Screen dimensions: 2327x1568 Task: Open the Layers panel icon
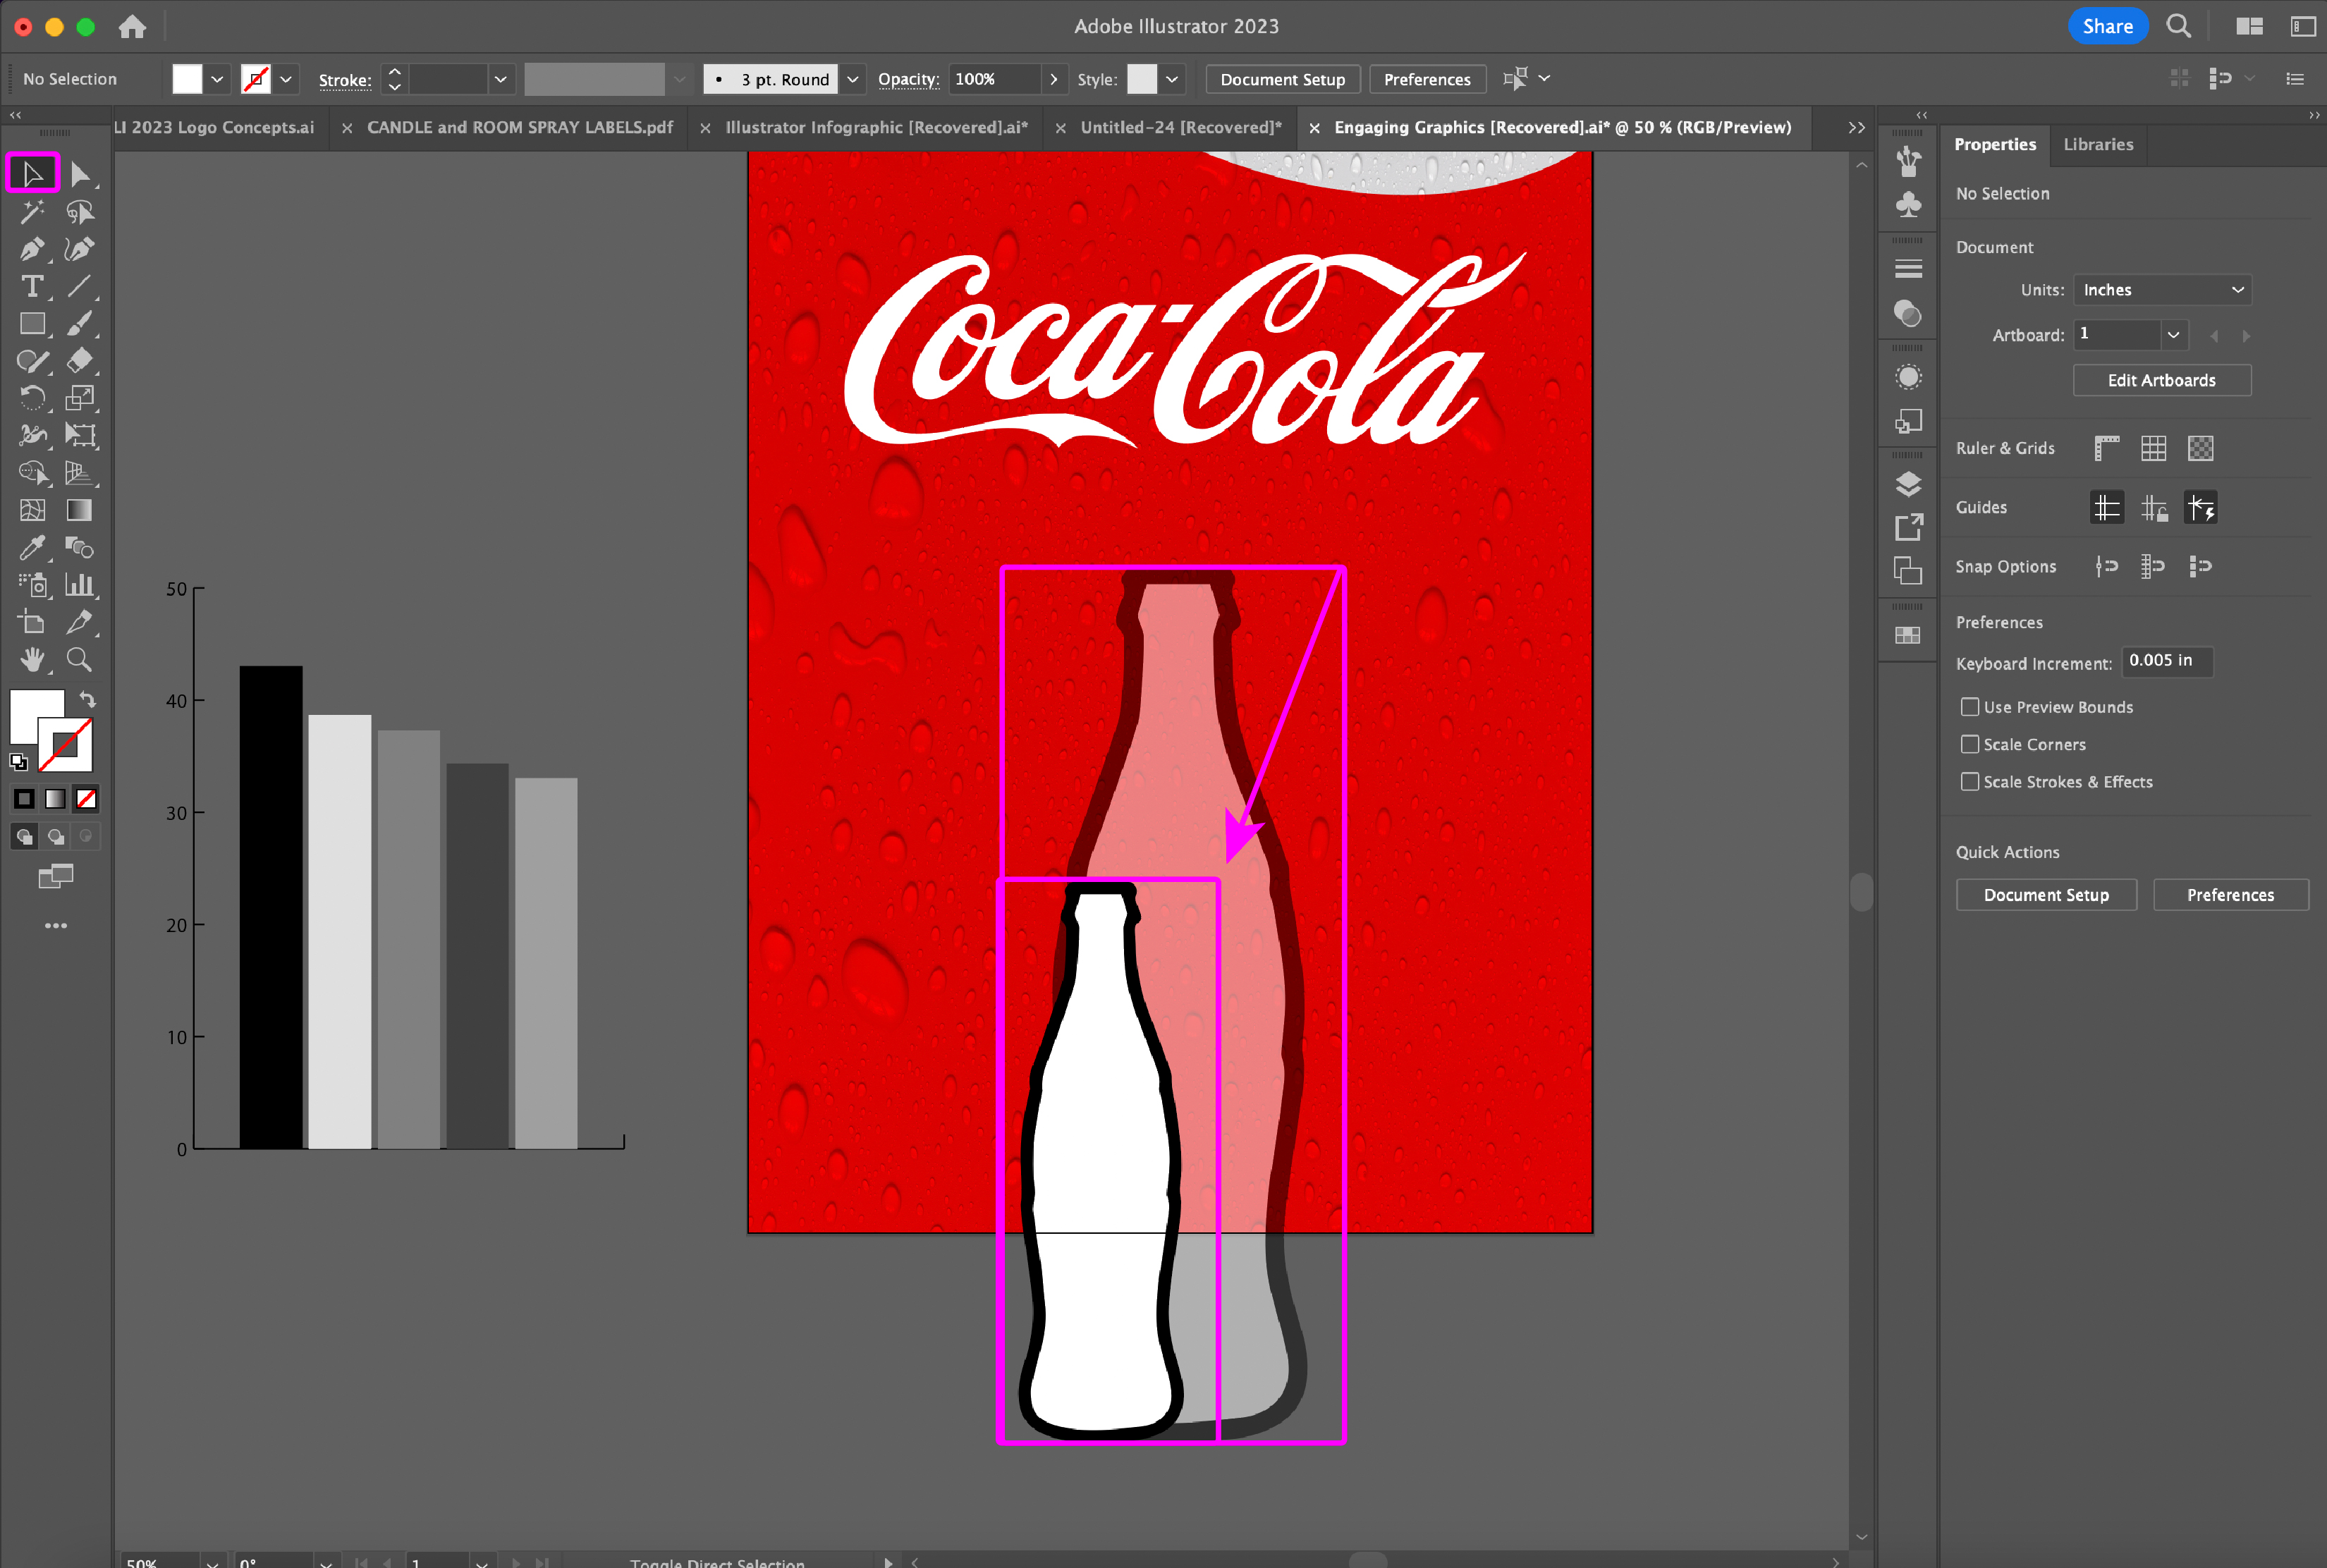tap(1908, 484)
